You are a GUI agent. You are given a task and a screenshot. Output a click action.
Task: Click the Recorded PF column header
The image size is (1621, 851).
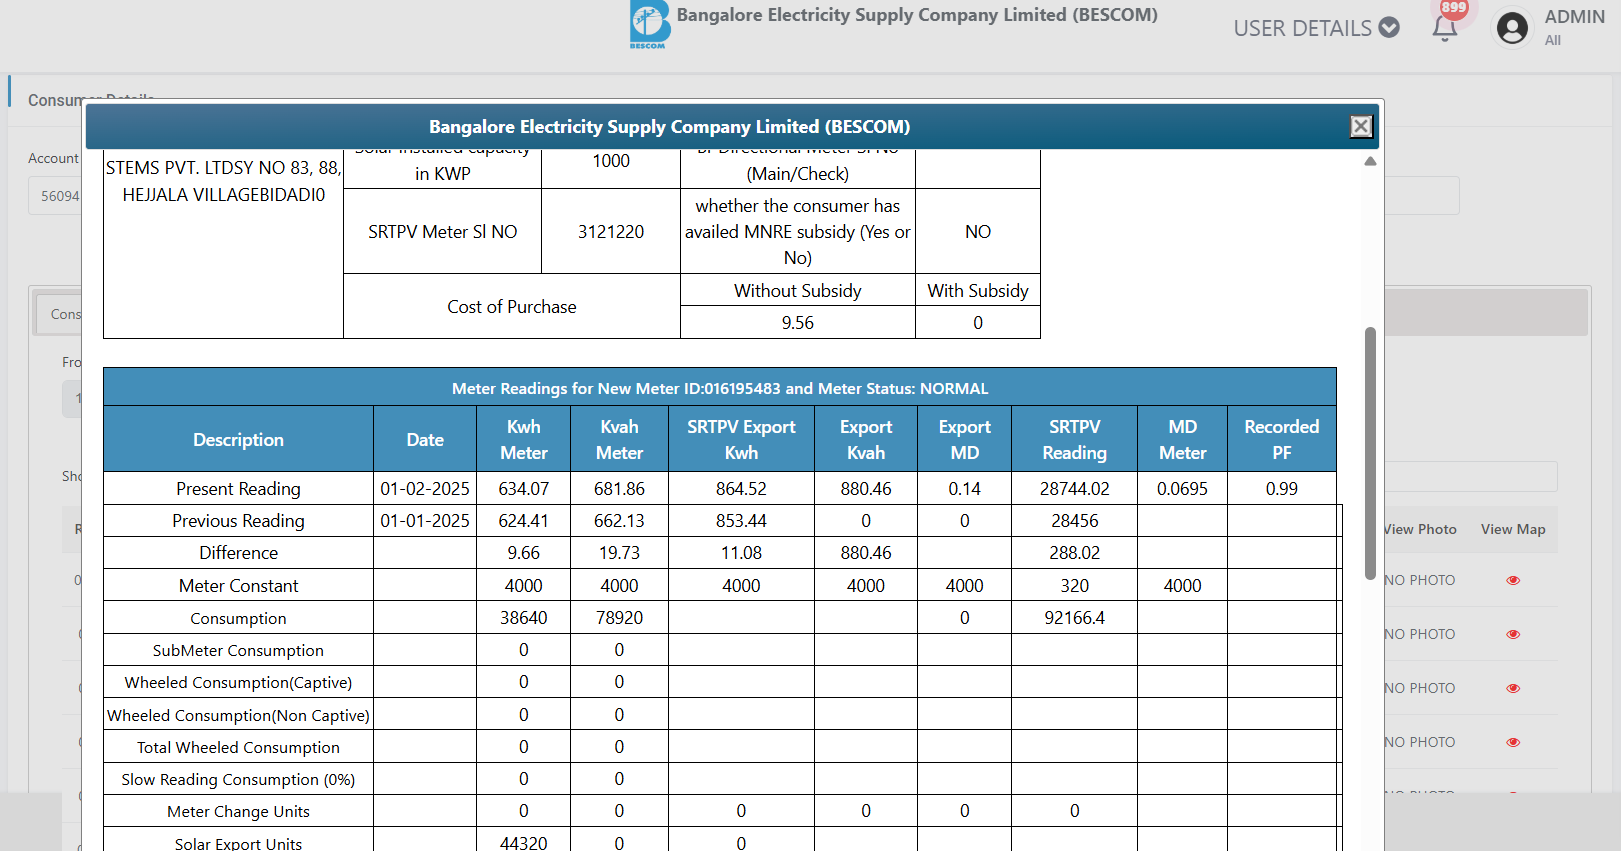1282,439
